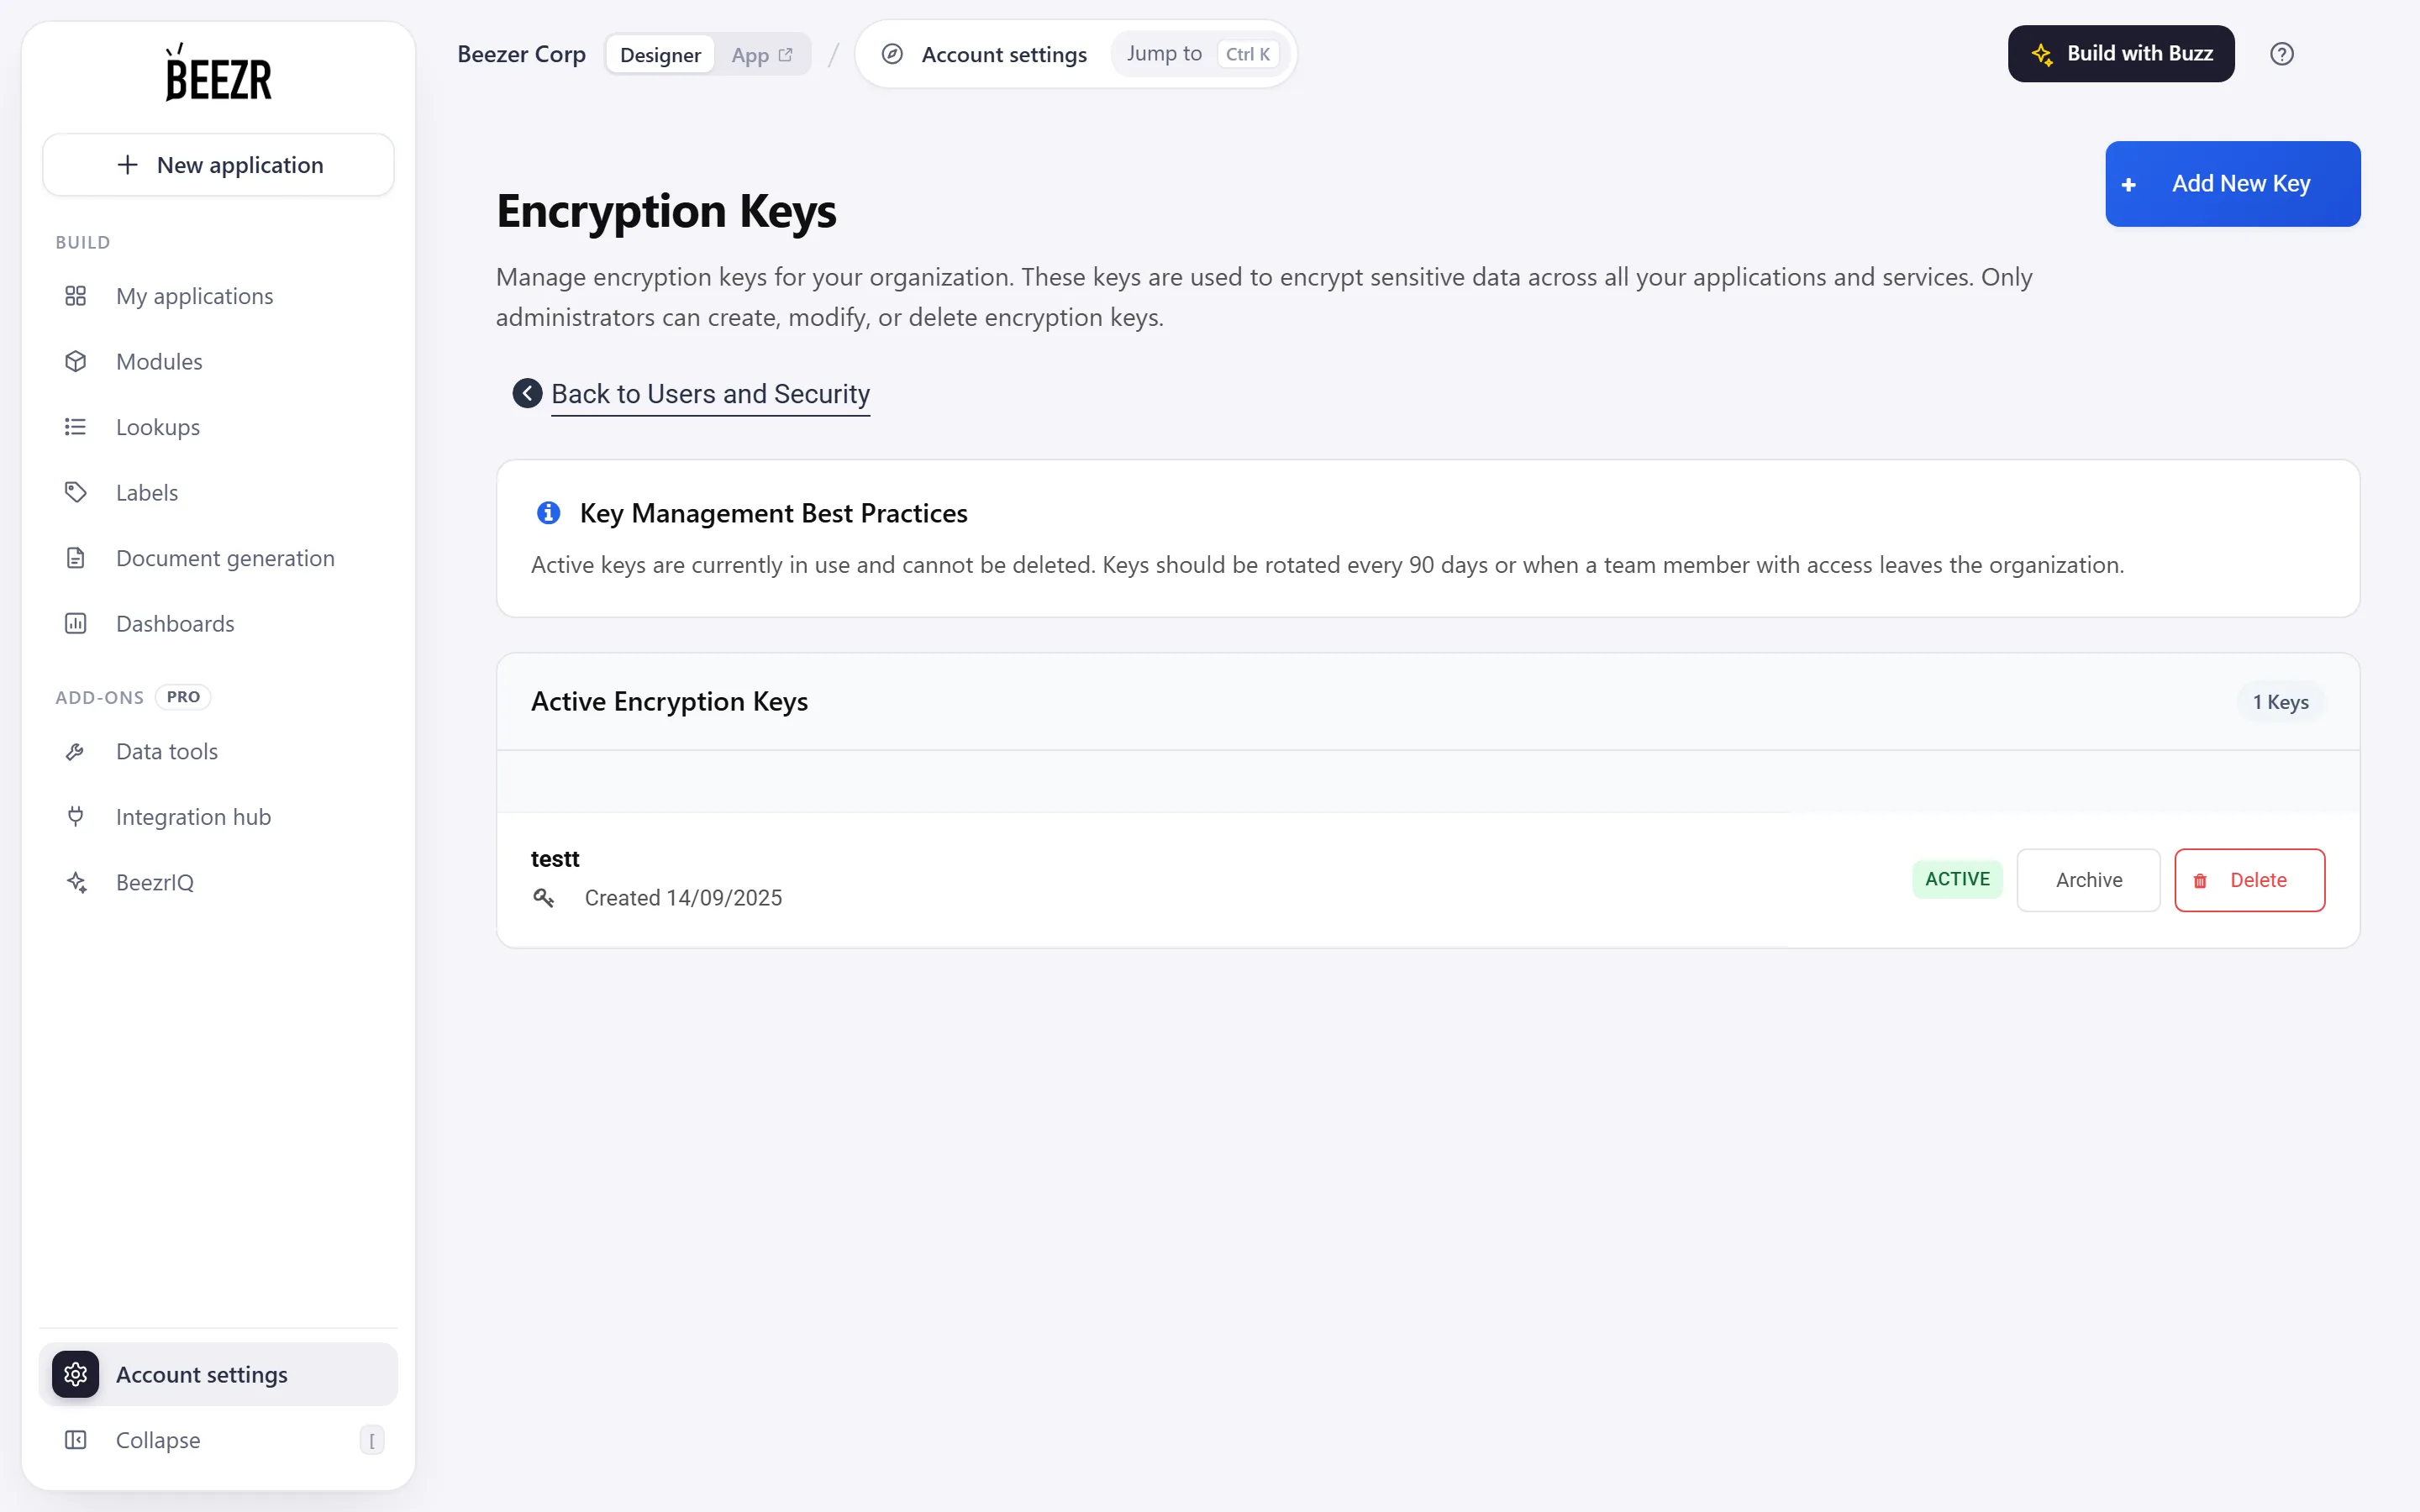
Task: Delete the testt key
Action: [x=2249, y=880]
